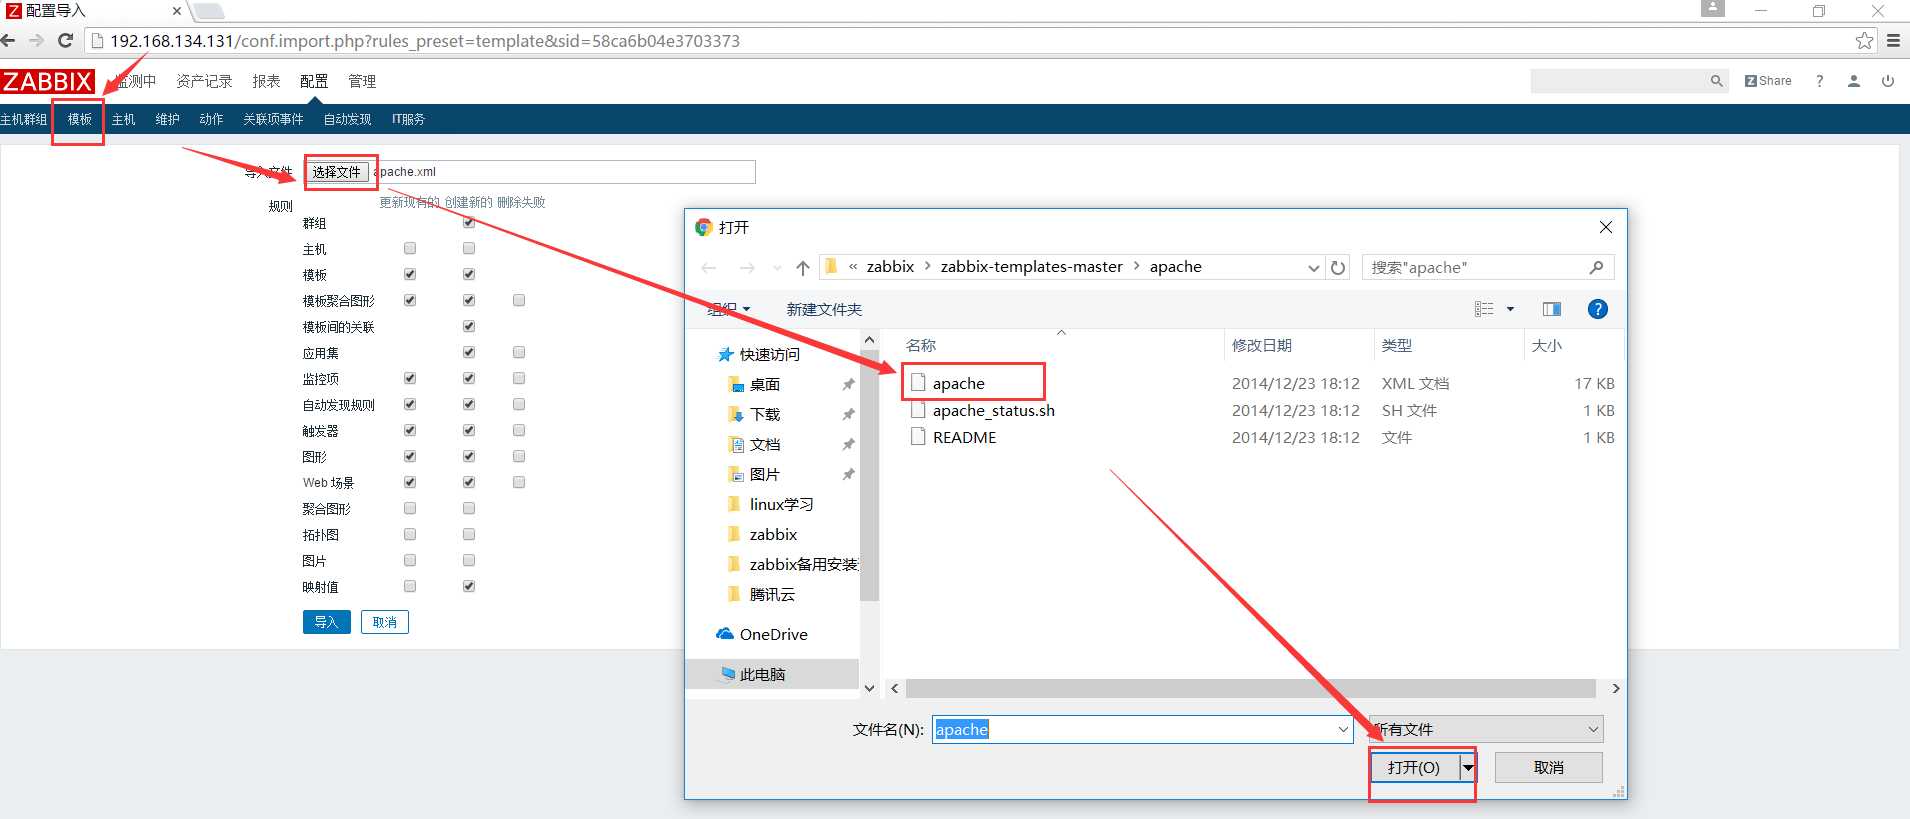Toggle 模板 update-existing checkbox
This screenshot has height=819, width=1910.
[410, 274]
